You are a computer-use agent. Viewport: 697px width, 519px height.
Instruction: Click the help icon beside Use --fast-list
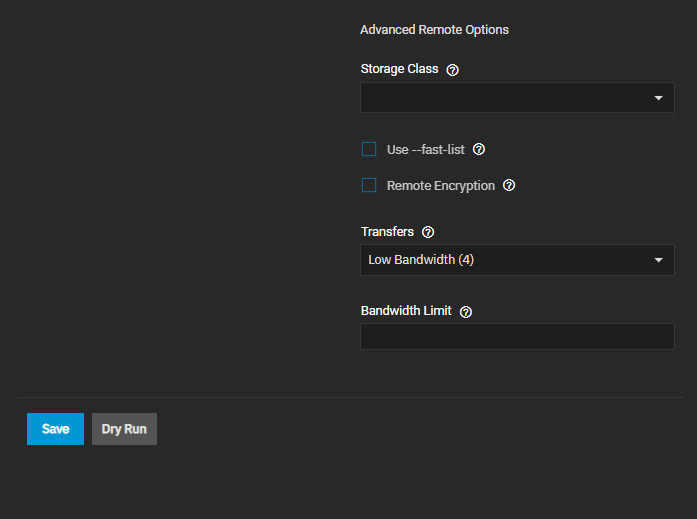click(x=479, y=150)
